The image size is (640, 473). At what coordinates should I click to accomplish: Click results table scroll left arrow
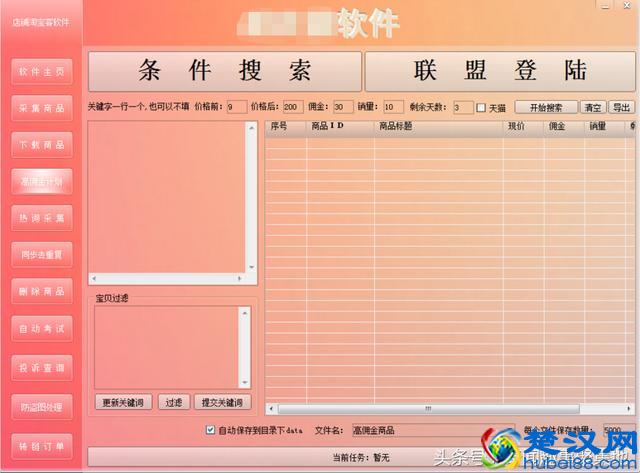272,409
